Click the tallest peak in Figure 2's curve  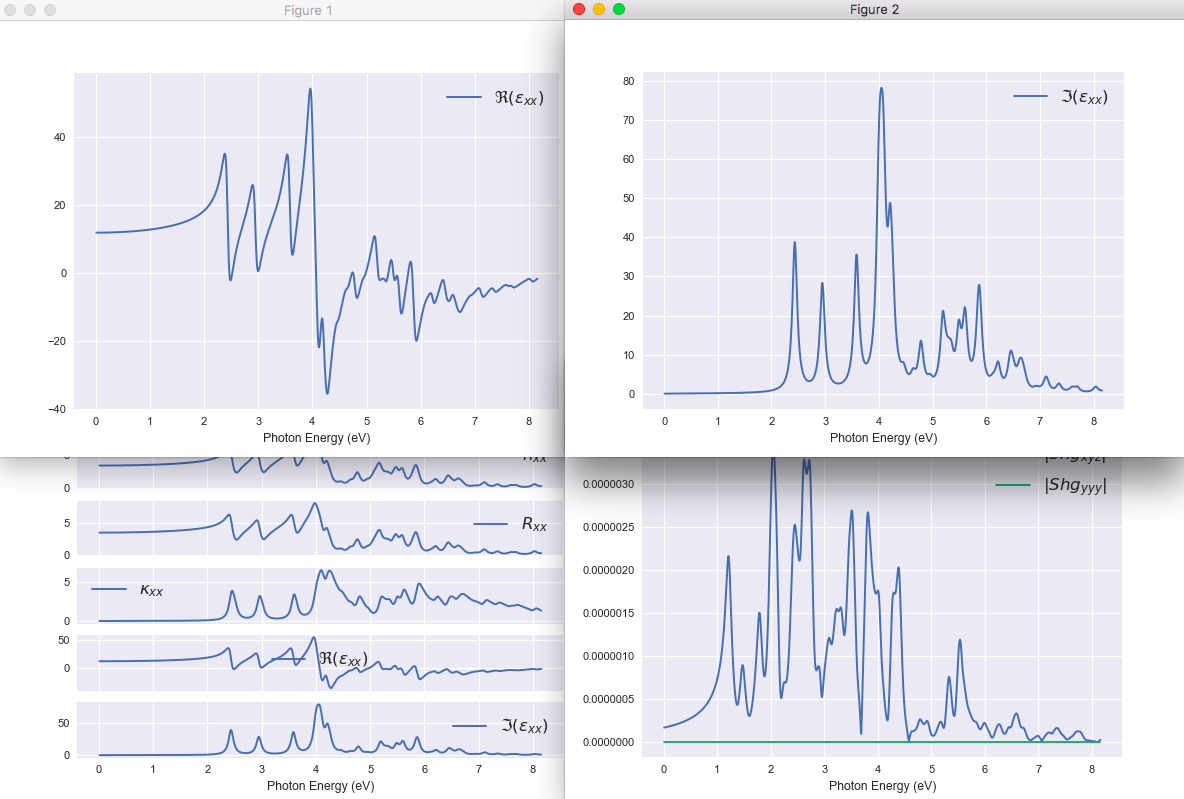coord(881,88)
